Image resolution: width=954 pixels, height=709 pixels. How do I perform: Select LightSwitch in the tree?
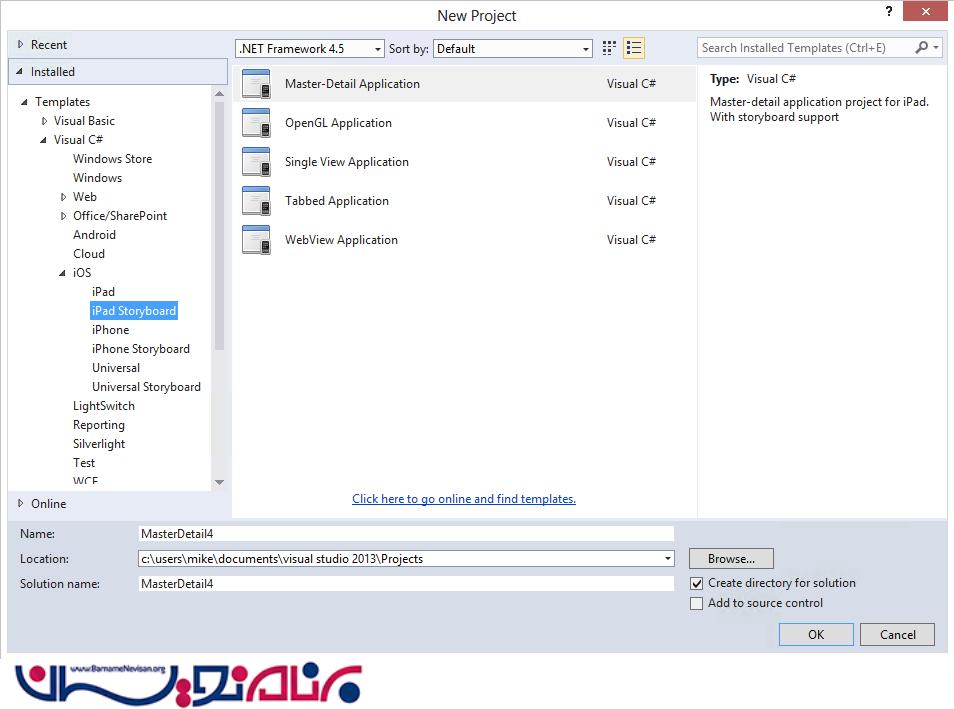(104, 406)
